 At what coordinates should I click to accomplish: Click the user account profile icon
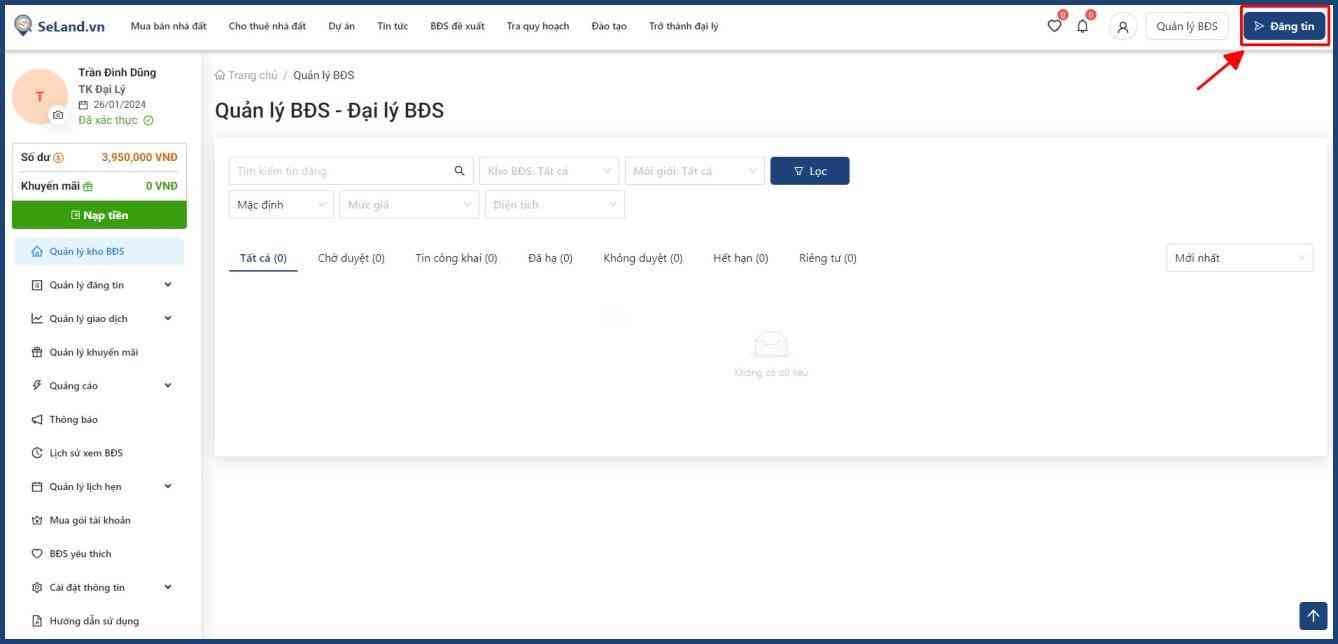pyautogui.click(x=1122, y=27)
